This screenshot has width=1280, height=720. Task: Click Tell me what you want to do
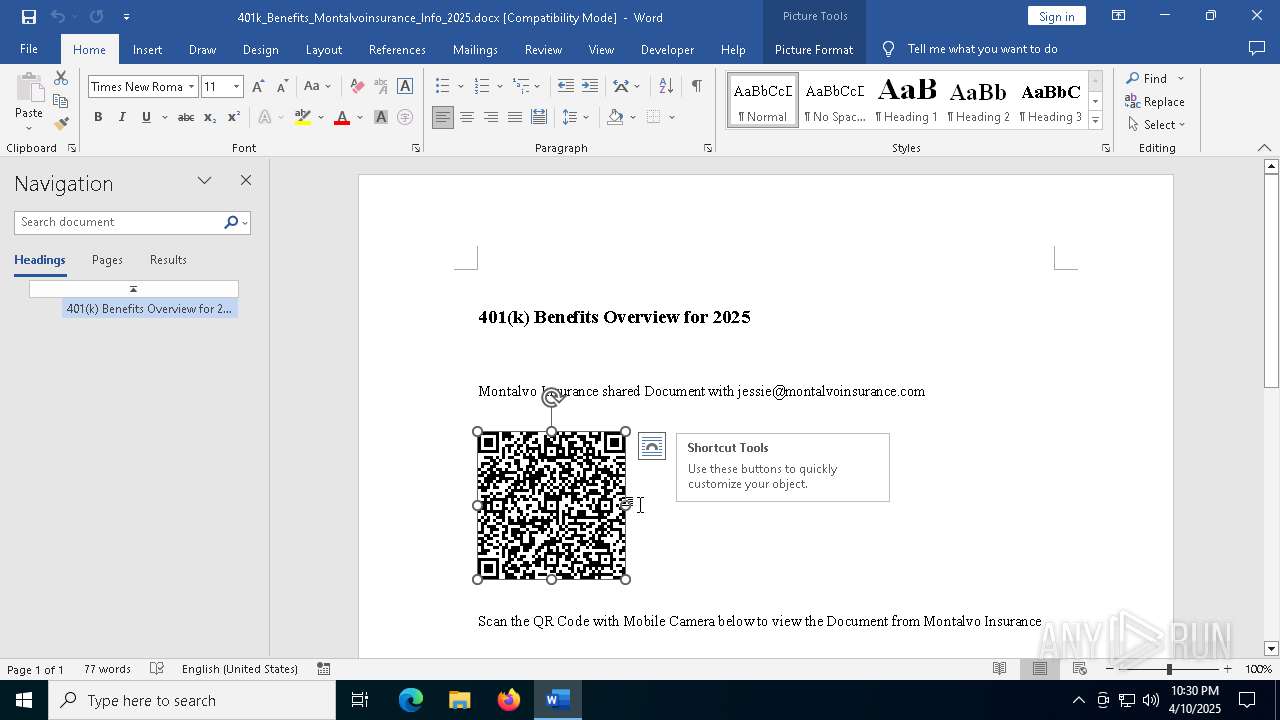pos(982,49)
